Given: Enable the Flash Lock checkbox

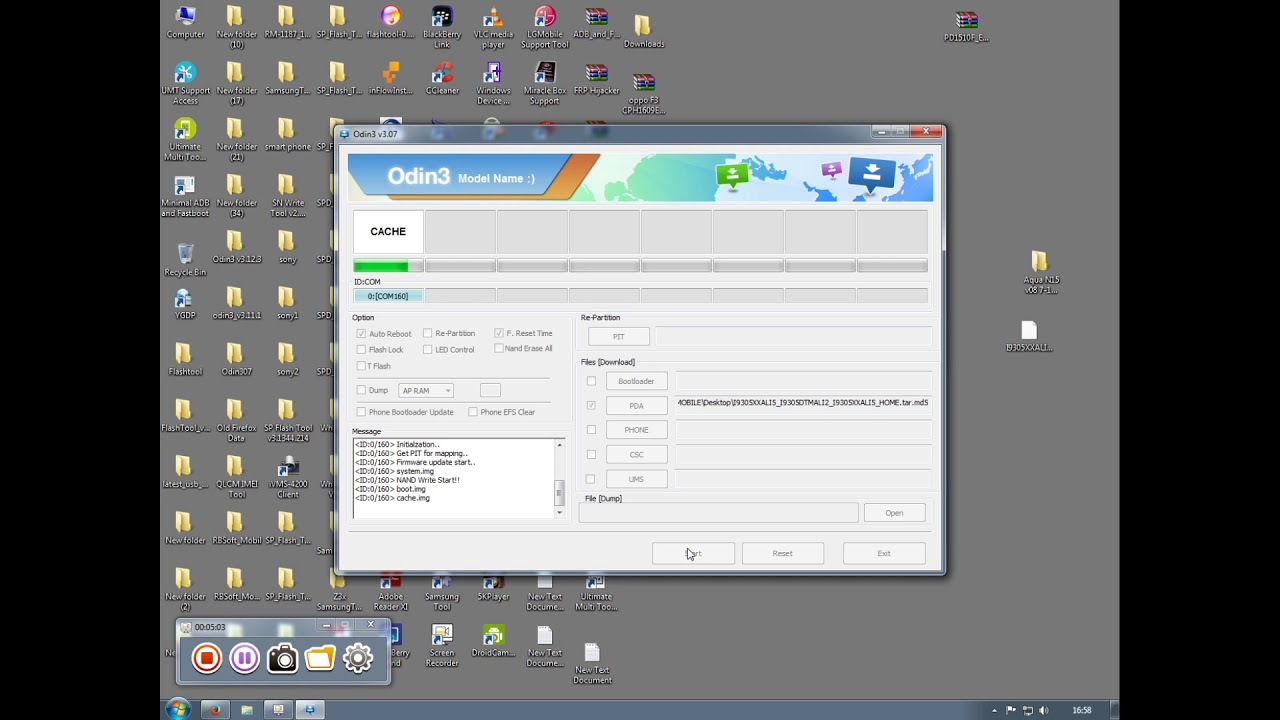Looking at the screenshot, I should [x=361, y=350].
